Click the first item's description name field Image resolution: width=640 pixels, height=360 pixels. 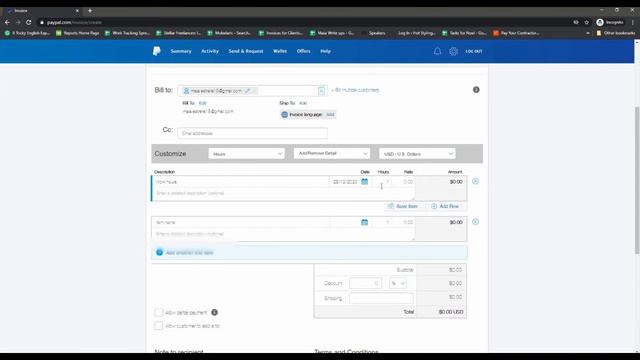point(240,182)
